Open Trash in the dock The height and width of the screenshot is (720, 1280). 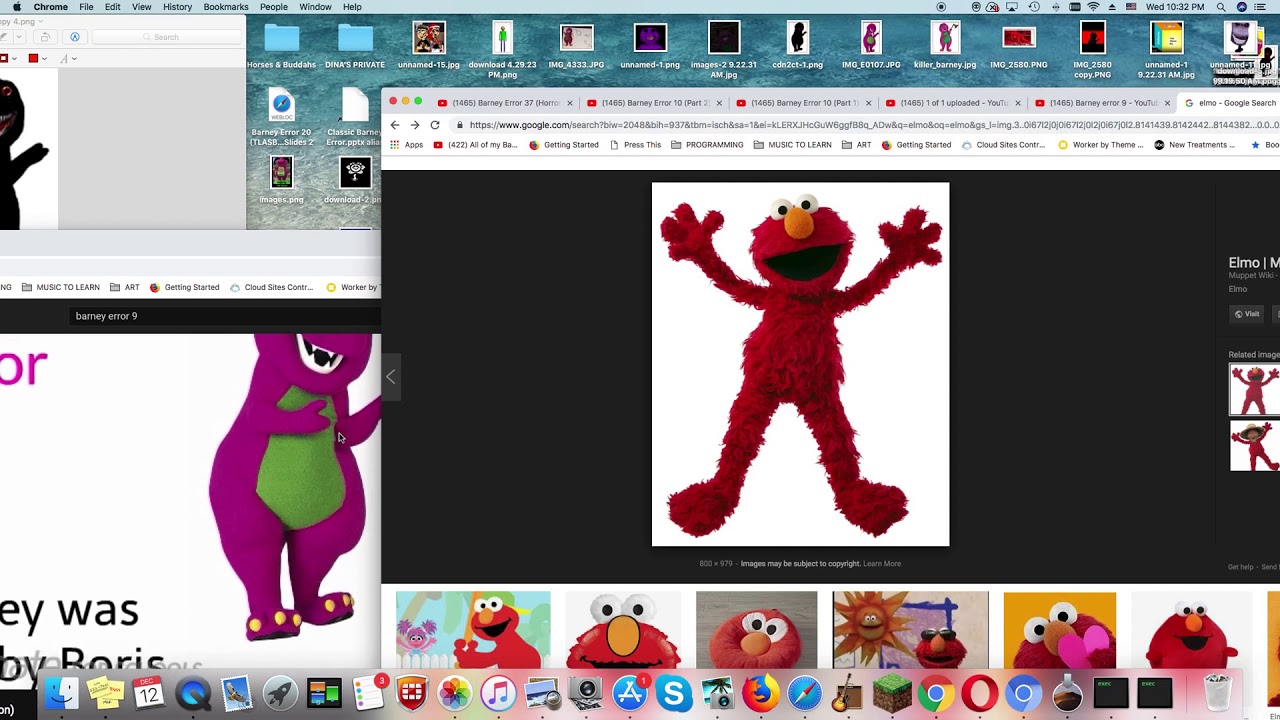(x=1217, y=693)
